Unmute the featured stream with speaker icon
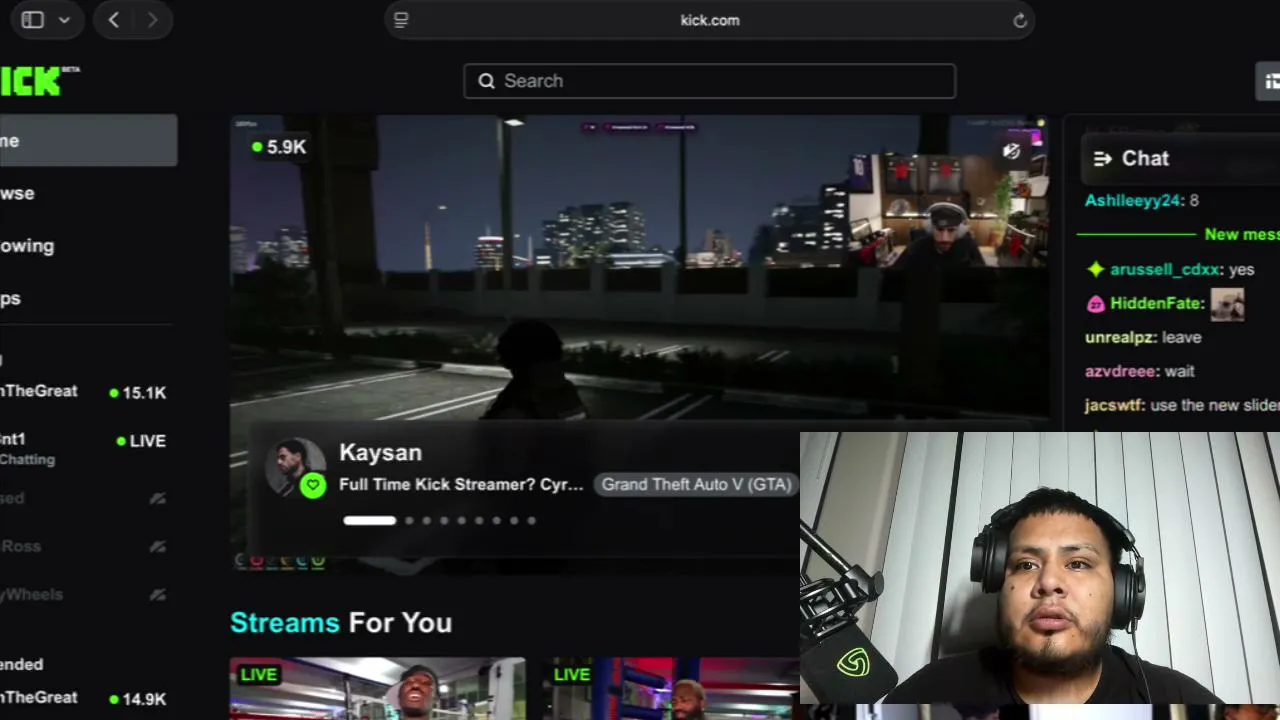 pos(1011,151)
